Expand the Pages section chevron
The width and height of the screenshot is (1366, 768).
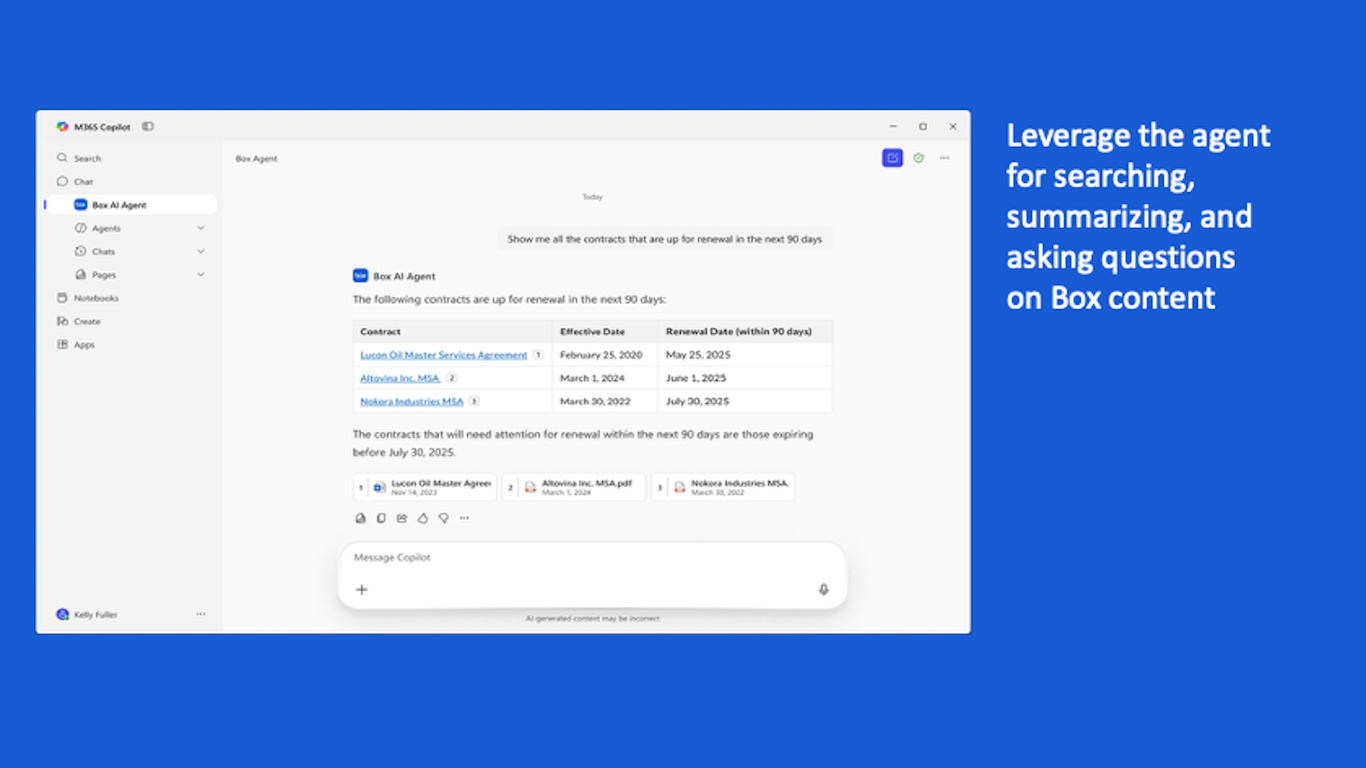201,274
